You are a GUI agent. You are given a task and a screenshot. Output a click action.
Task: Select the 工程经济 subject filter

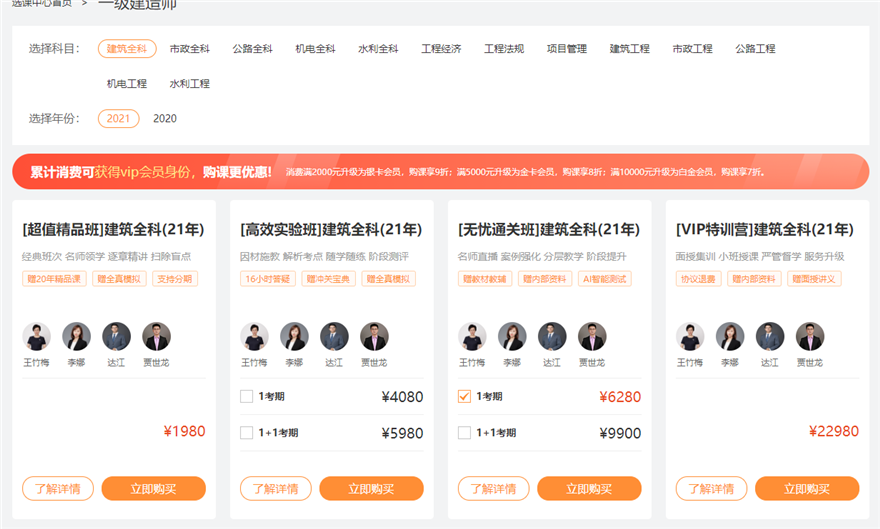click(441, 49)
